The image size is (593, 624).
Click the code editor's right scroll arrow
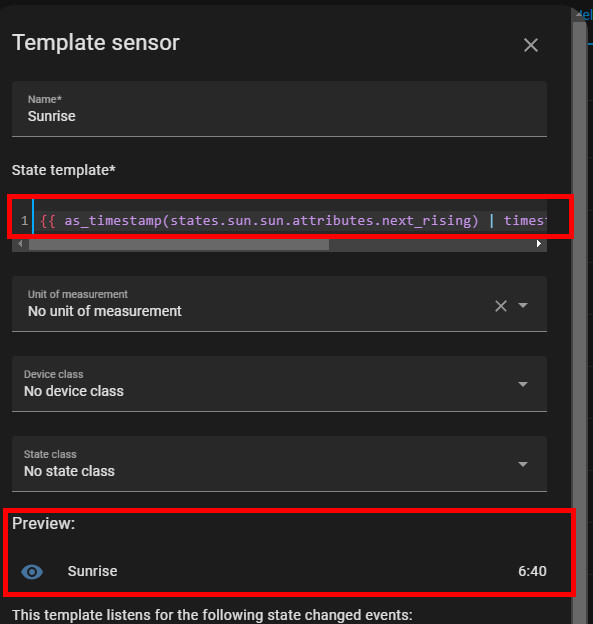[538, 244]
